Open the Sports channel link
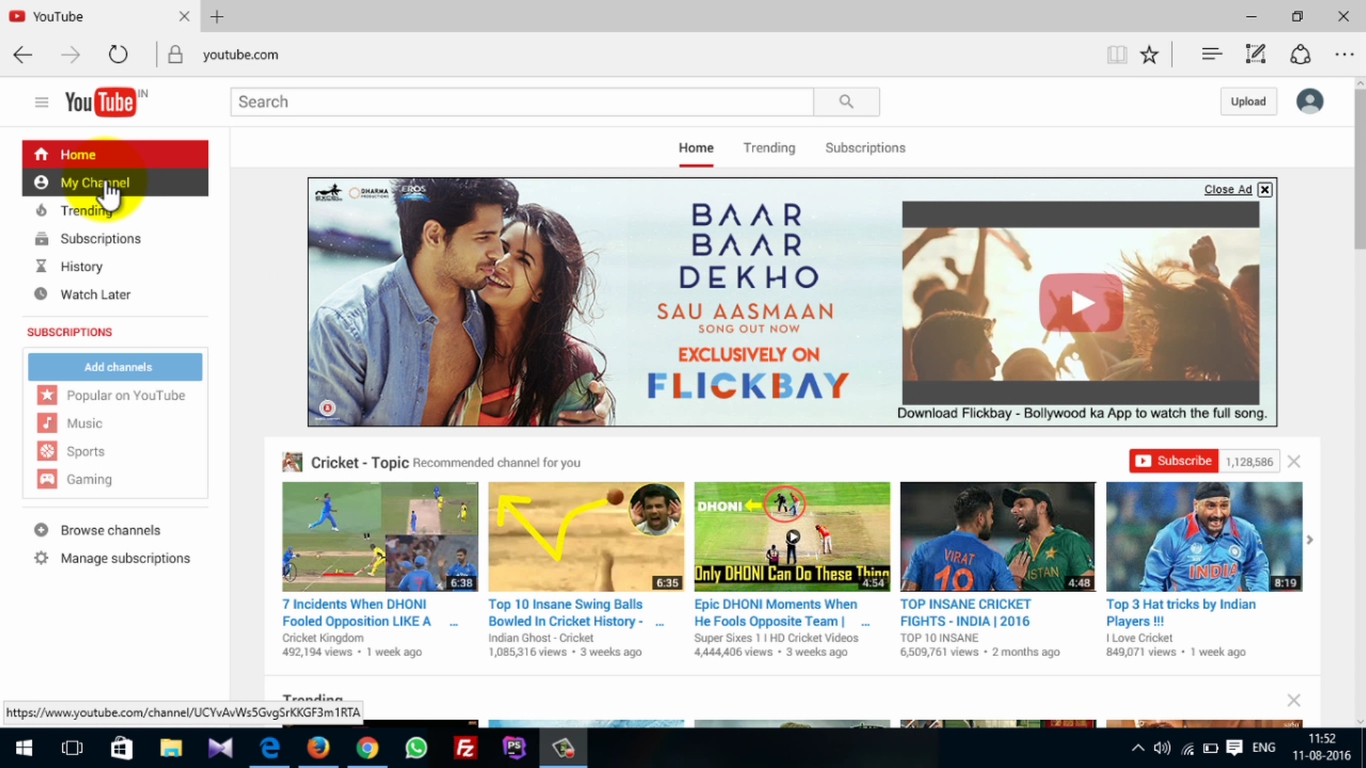Screen dimensions: 1366x768 click(x=85, y=451)
